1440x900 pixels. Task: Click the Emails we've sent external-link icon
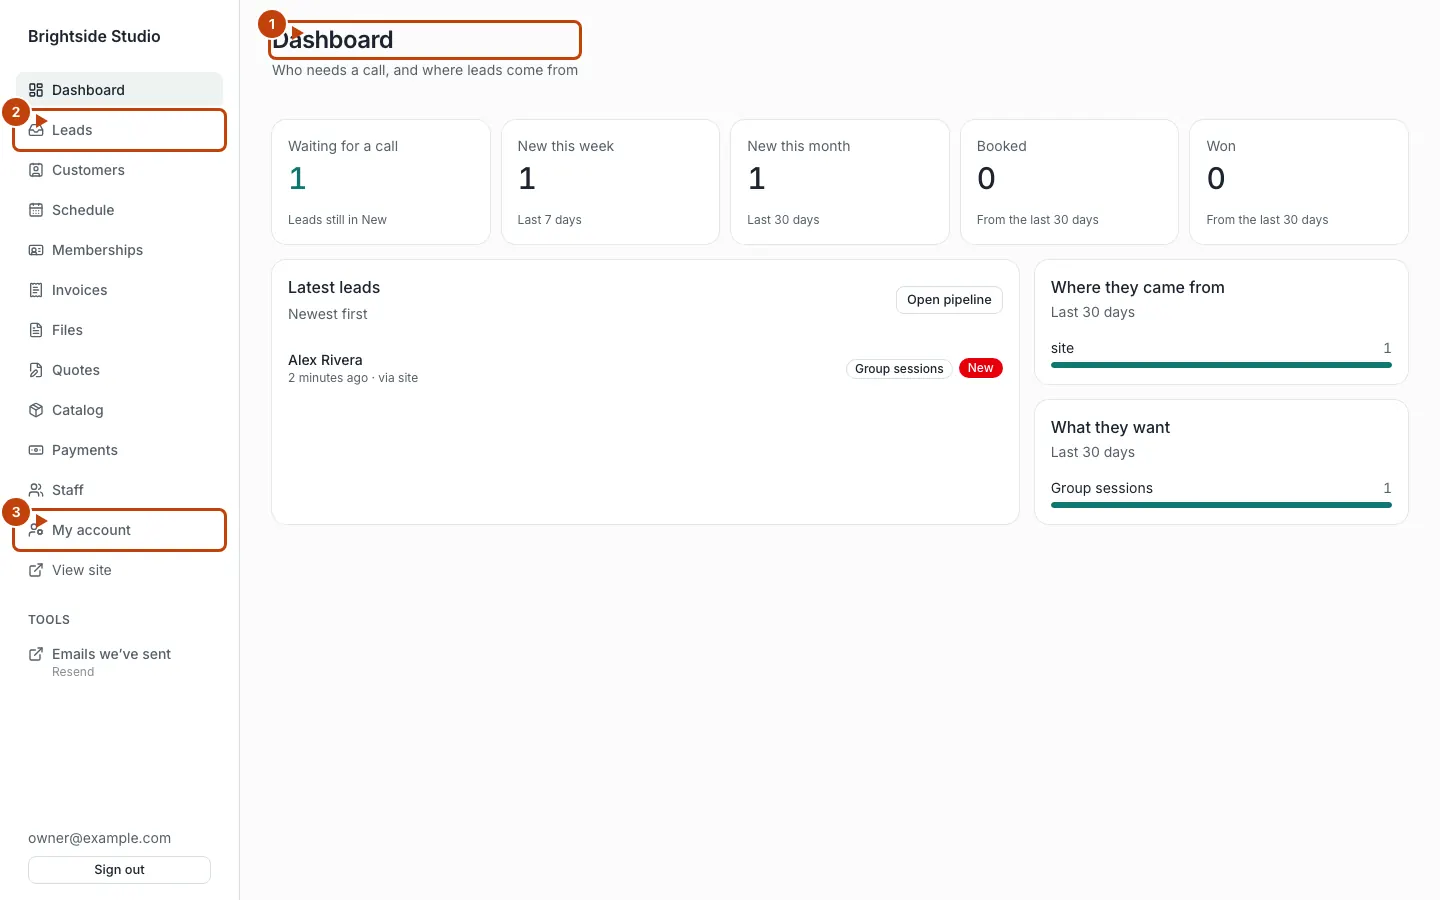pos(36,654)
